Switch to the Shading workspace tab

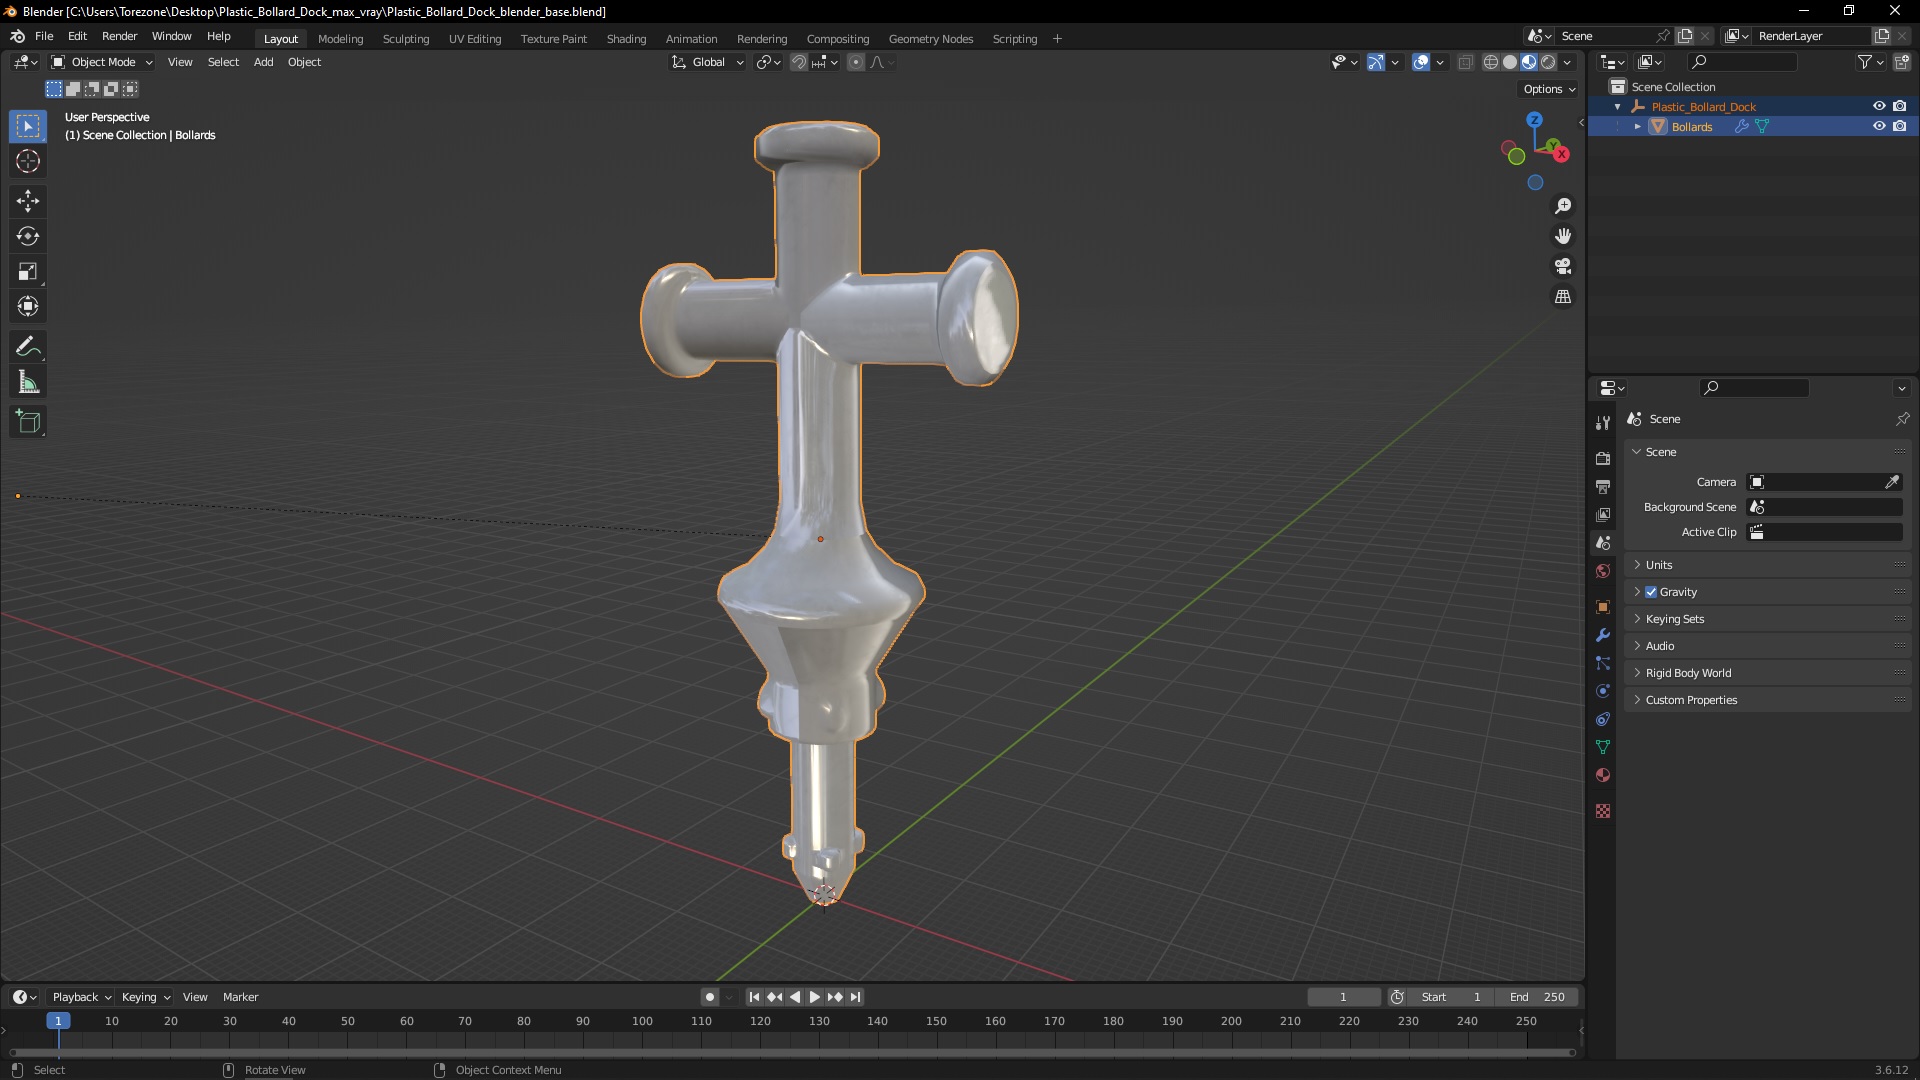(x=626, y=39)
